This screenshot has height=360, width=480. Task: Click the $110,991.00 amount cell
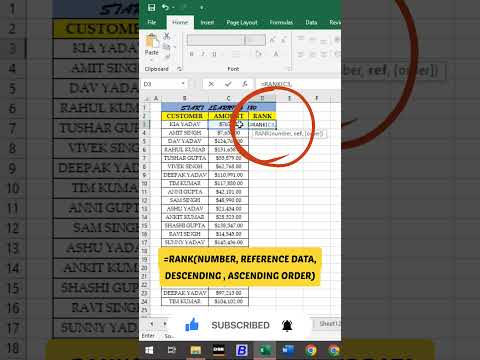[x=228, y=175]
